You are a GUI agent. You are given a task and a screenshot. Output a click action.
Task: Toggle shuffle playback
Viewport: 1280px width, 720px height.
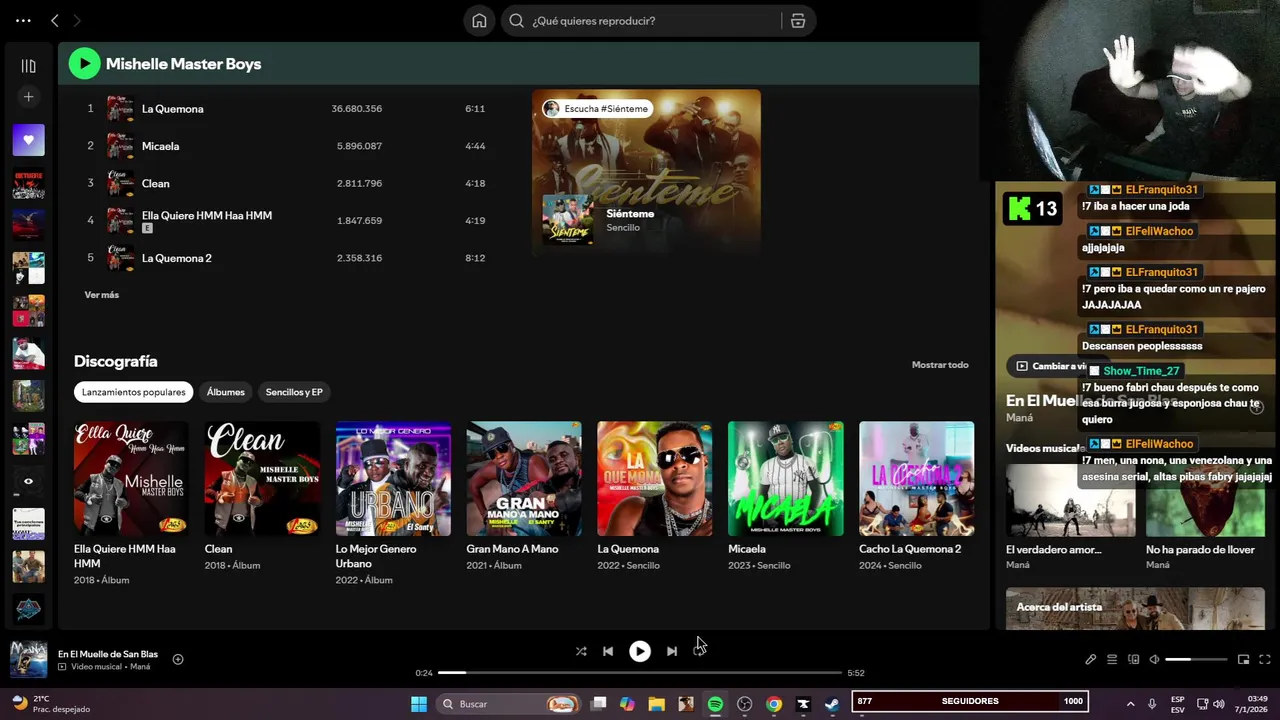point(581,651)
